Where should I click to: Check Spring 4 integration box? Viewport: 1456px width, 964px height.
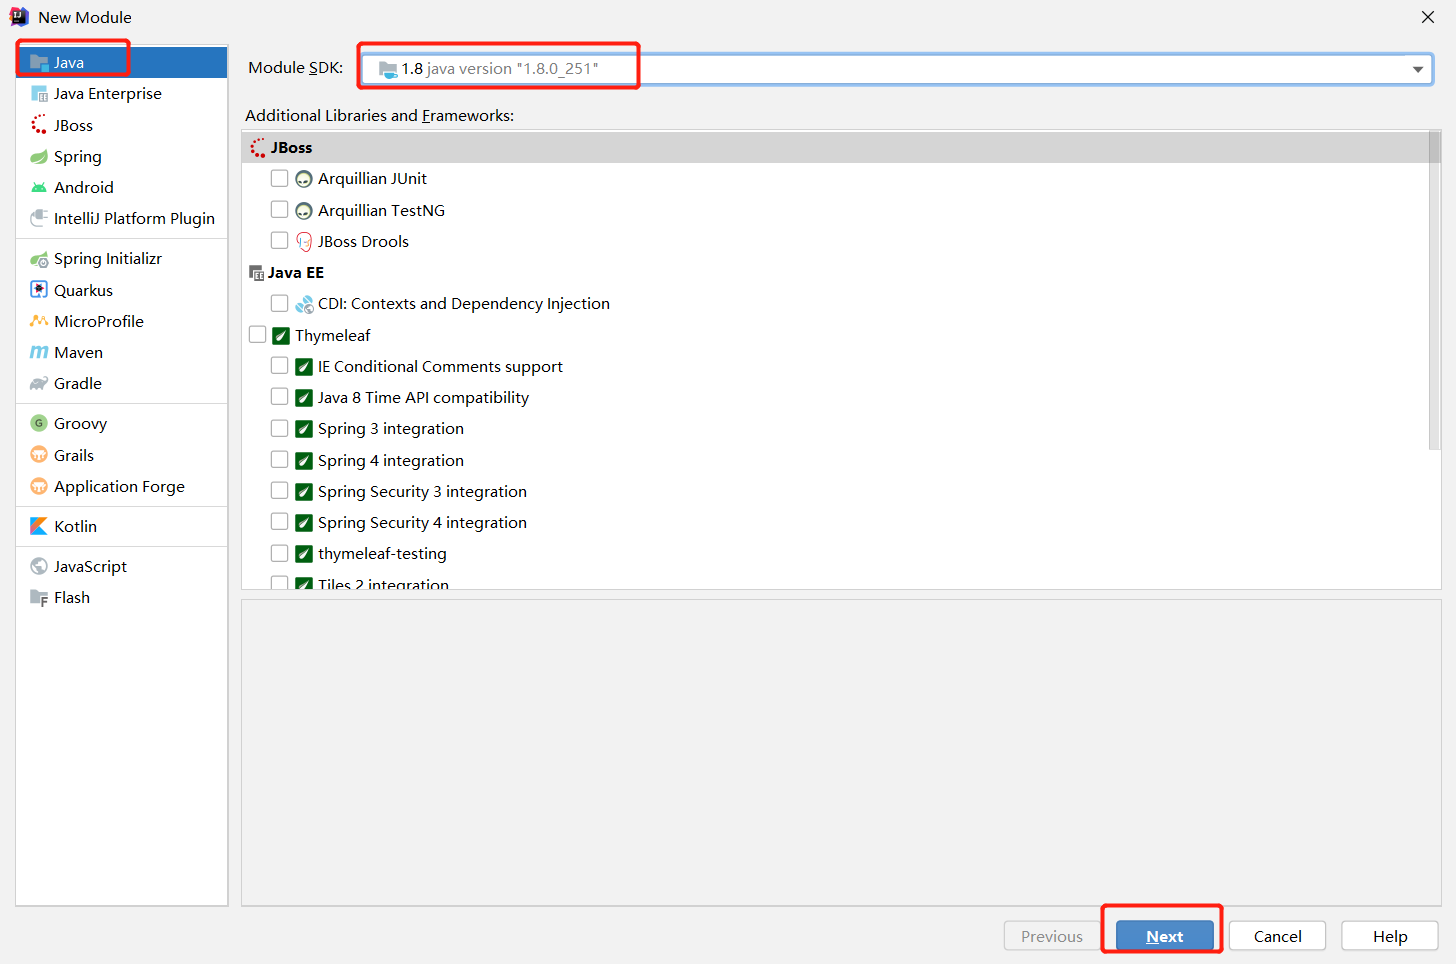[x=280, y=460]
